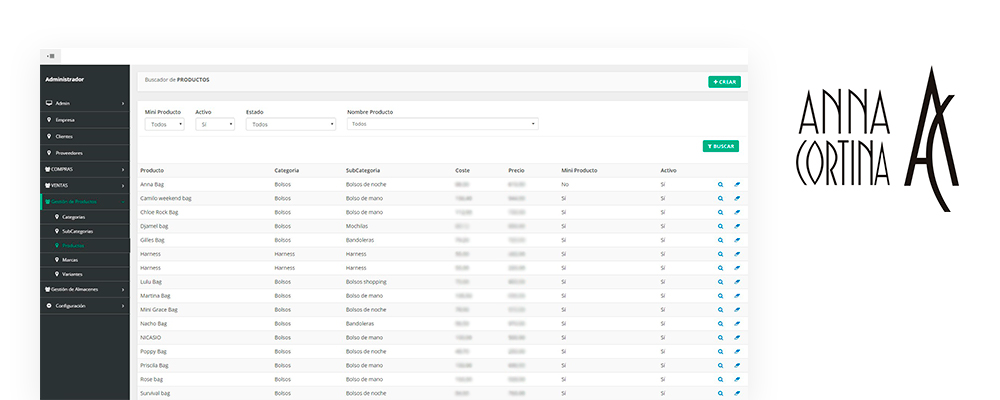Screen dimensions: 1000x400
Task: Edit the Rose bag product entry
Action: 737,380
